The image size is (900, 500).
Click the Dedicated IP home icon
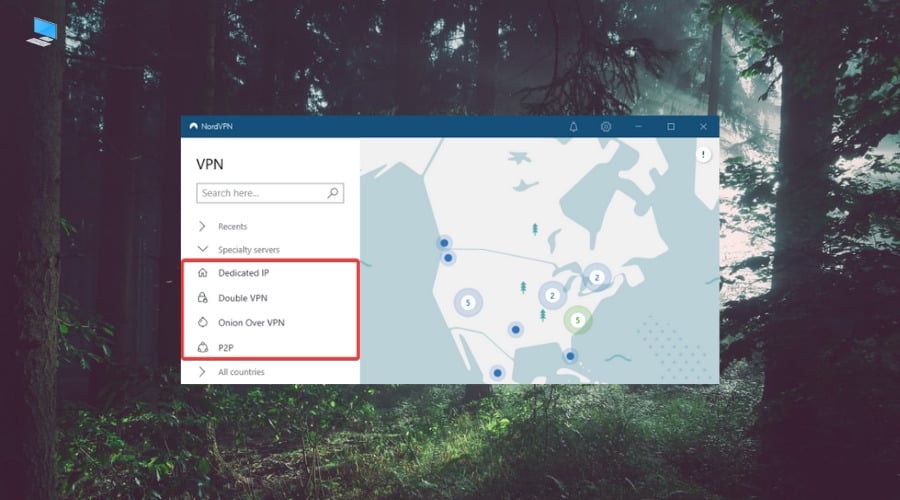point(203,273)
